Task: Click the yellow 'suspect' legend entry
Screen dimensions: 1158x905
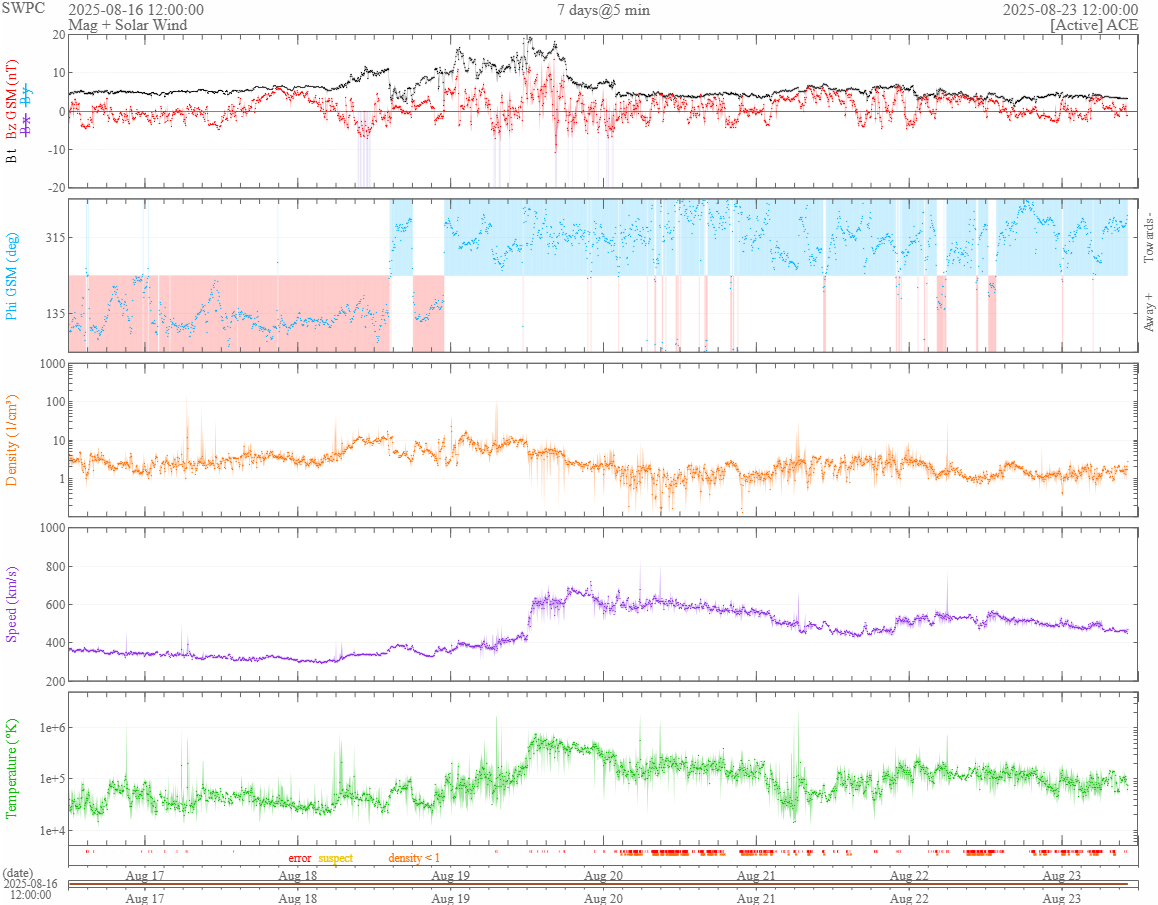Action: 336,858
